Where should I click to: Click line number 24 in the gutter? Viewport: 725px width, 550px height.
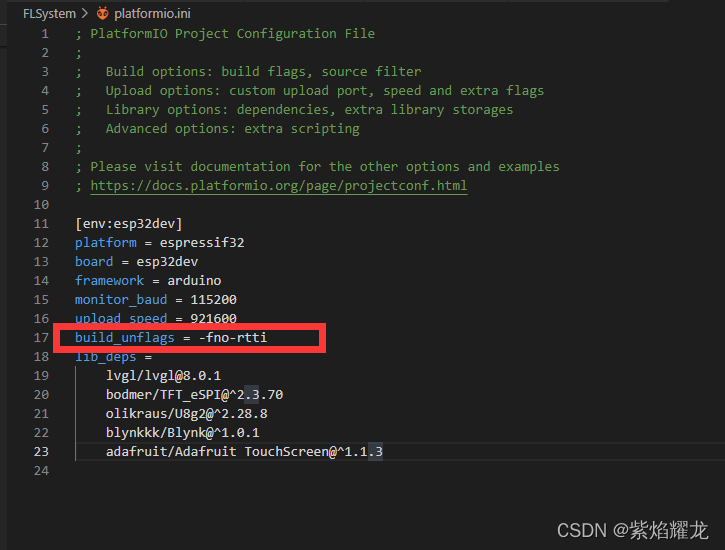[x=41, y=471]
